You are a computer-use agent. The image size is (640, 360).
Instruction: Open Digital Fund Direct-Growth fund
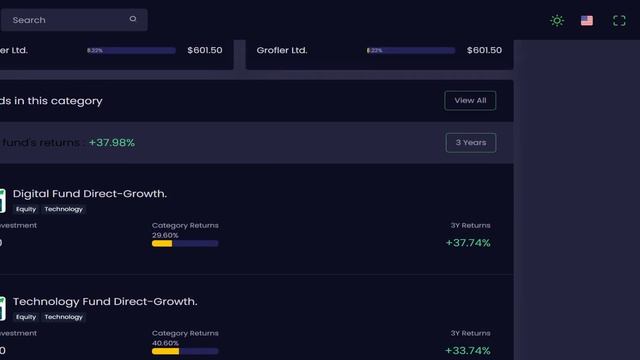point(90,193)
